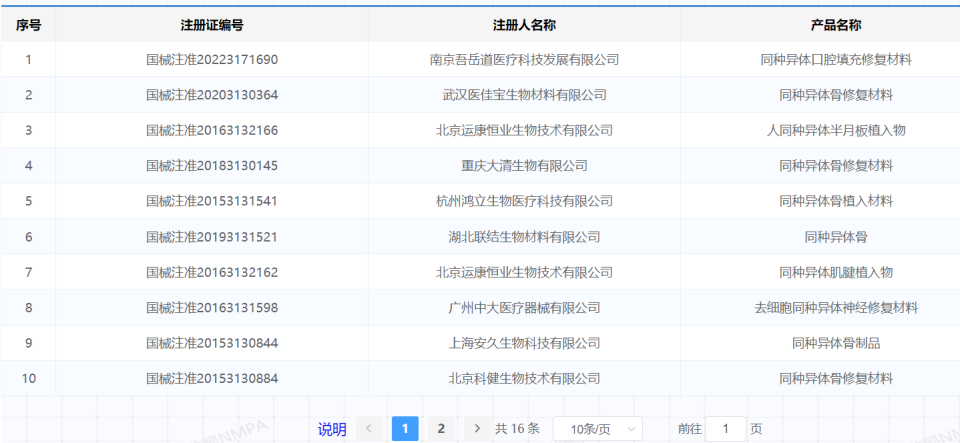Click 同种异体骨修复材料 in row 10
The width and height of the screenshot is (960, 443).
click(836, 379)
